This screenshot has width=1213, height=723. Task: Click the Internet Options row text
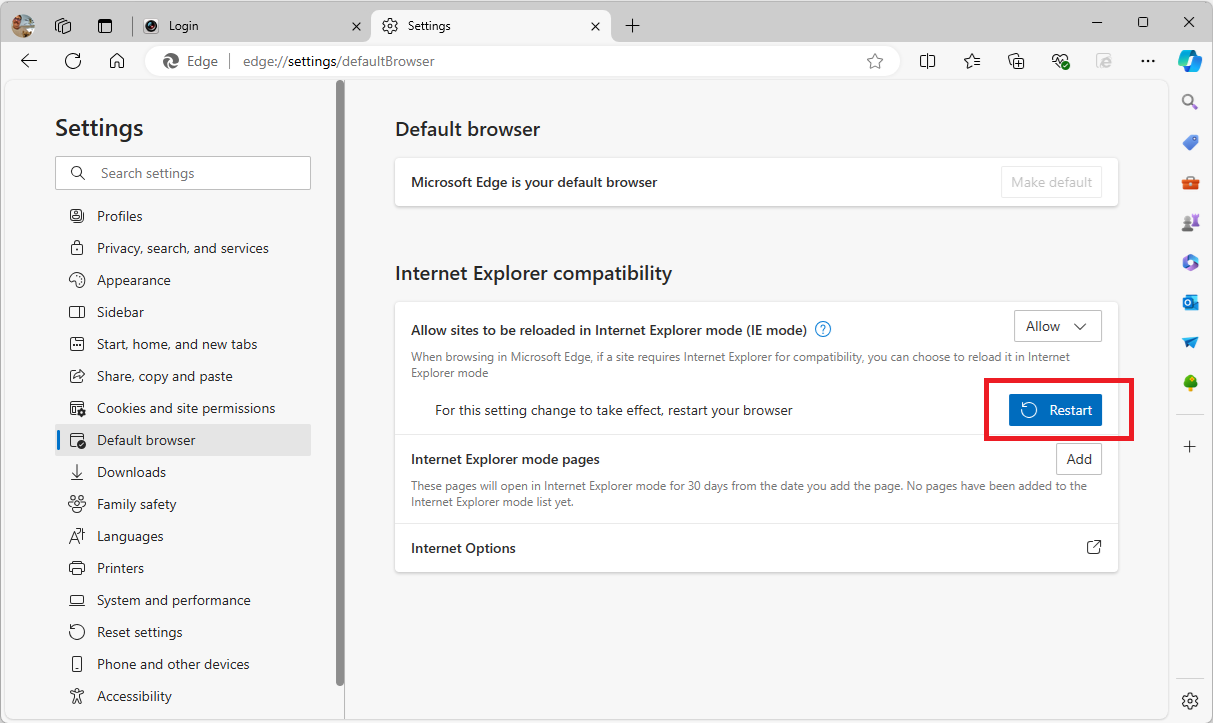coord(463,548)
